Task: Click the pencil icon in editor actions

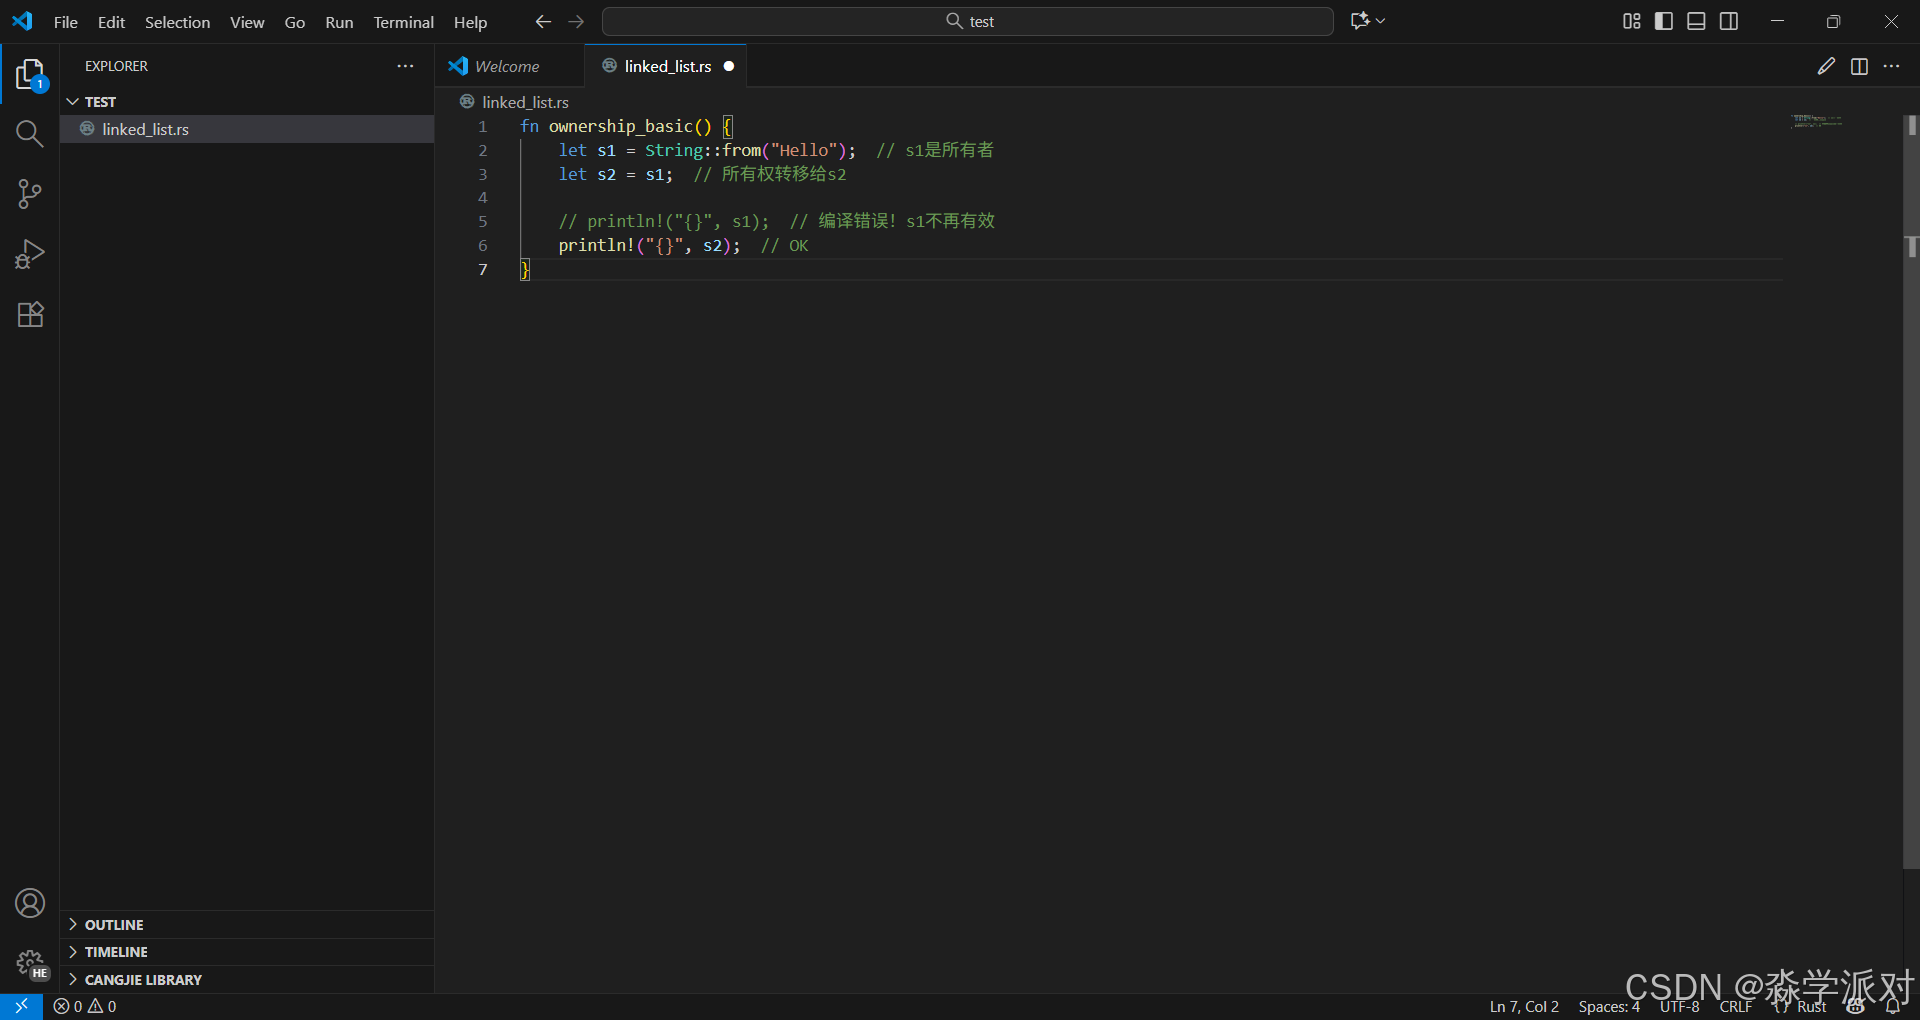Action: pyautogui.click(x=1826, y=66)
